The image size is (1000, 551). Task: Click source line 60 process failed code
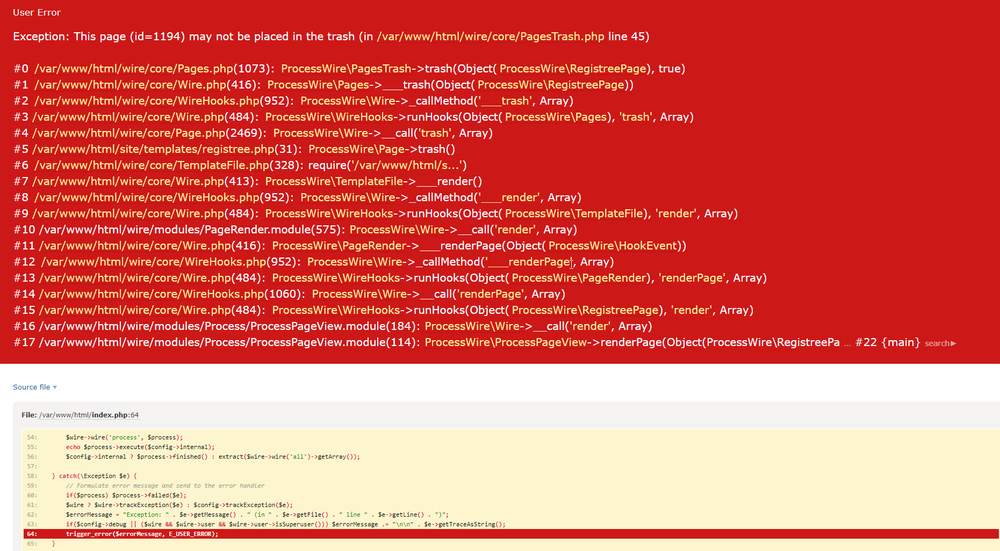coord(126,494)
